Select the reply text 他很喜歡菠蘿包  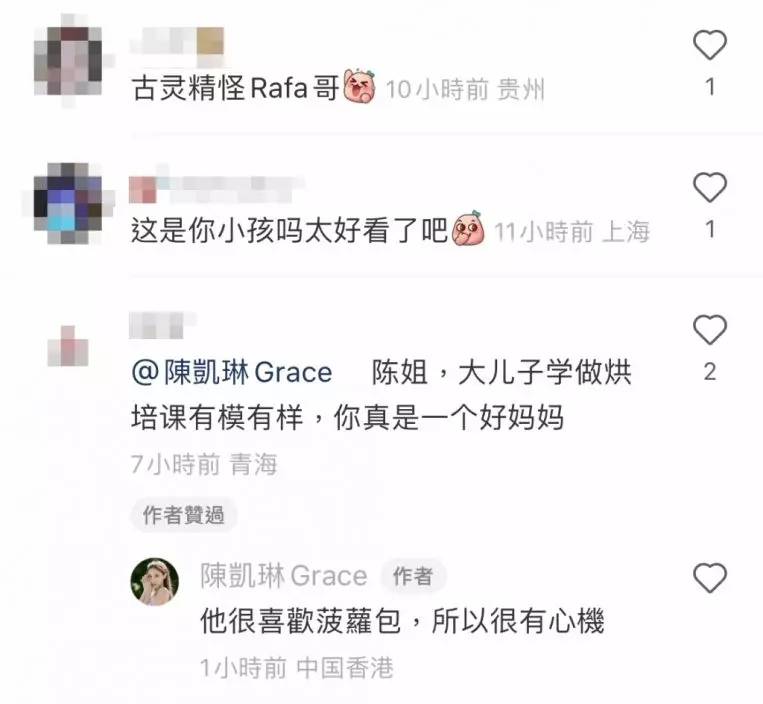point(300,621)
